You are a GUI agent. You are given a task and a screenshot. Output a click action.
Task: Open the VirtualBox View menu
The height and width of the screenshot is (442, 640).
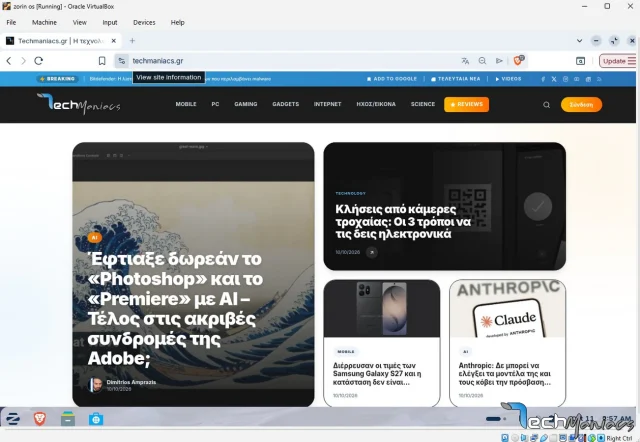pyautogui.click(x=80, y=22)
